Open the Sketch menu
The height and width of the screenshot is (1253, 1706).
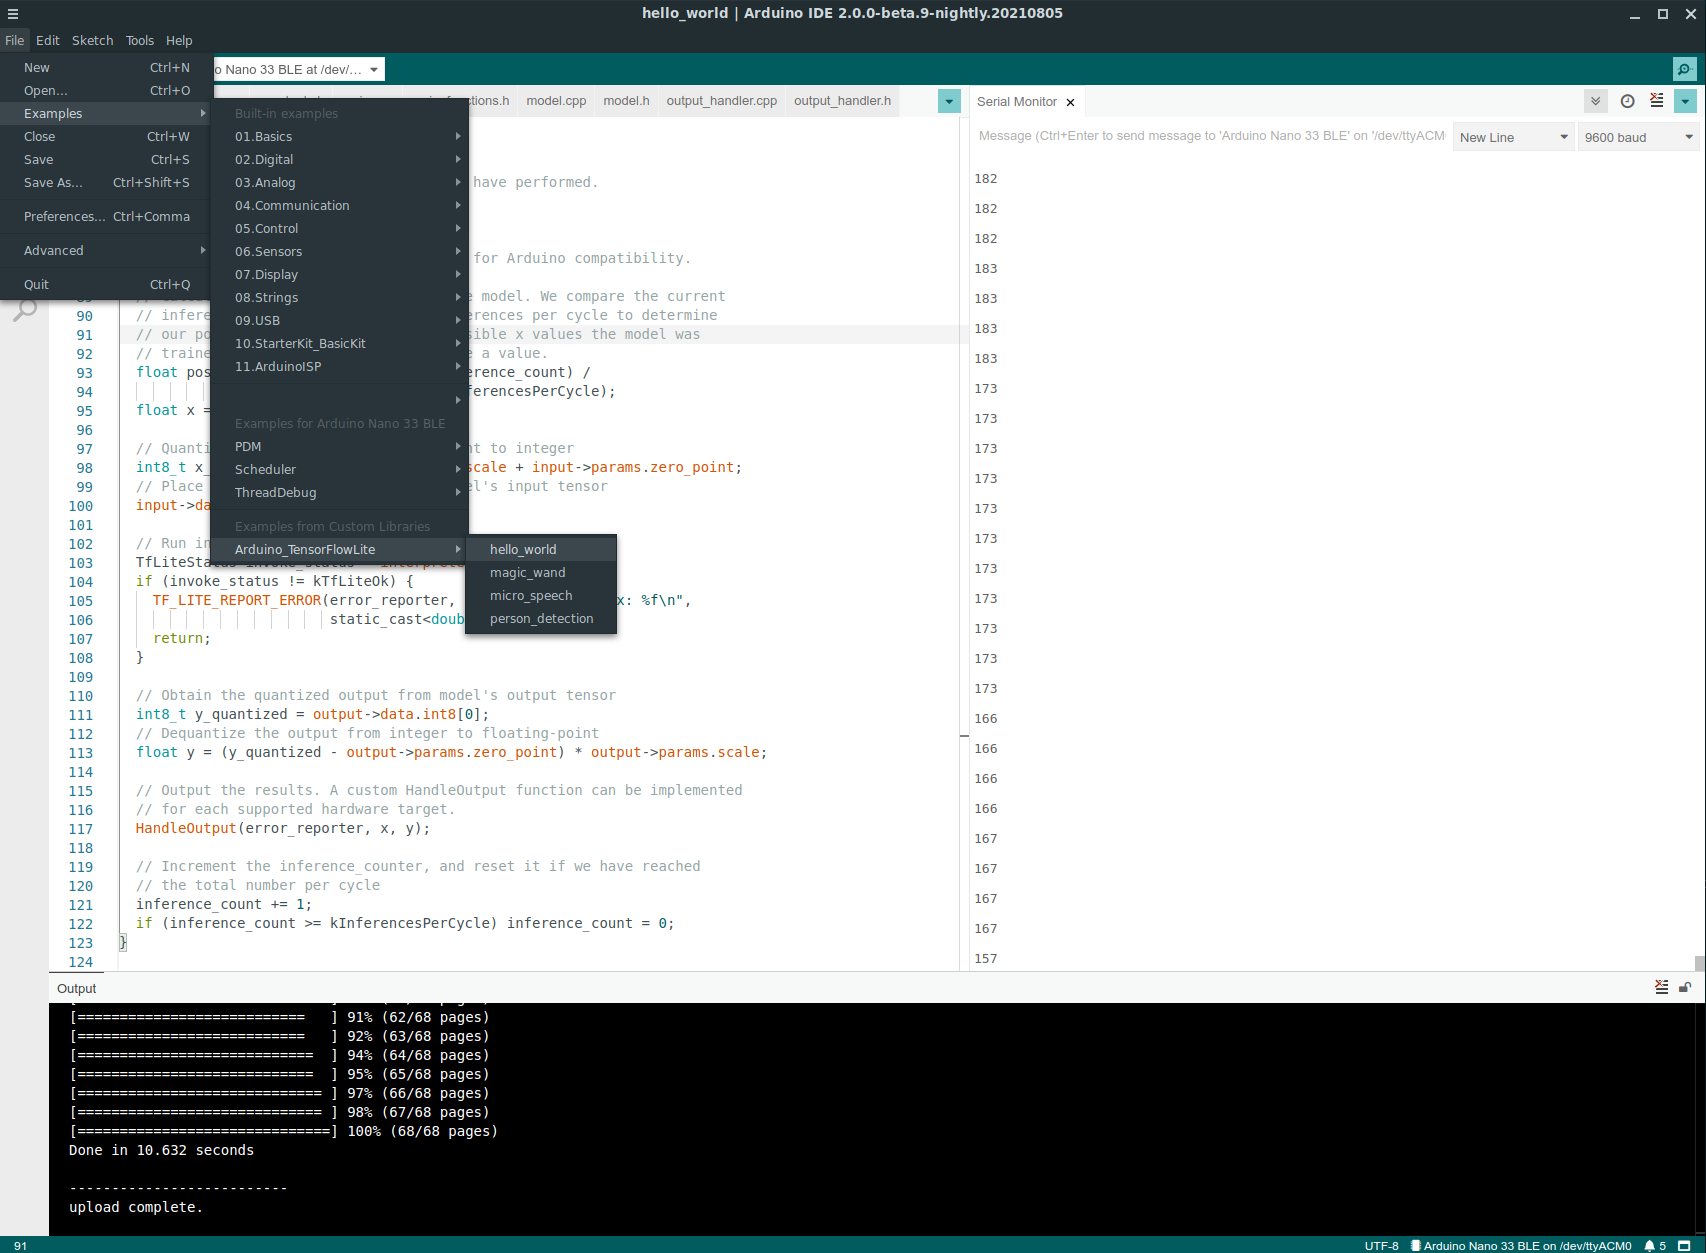point(92,40)
